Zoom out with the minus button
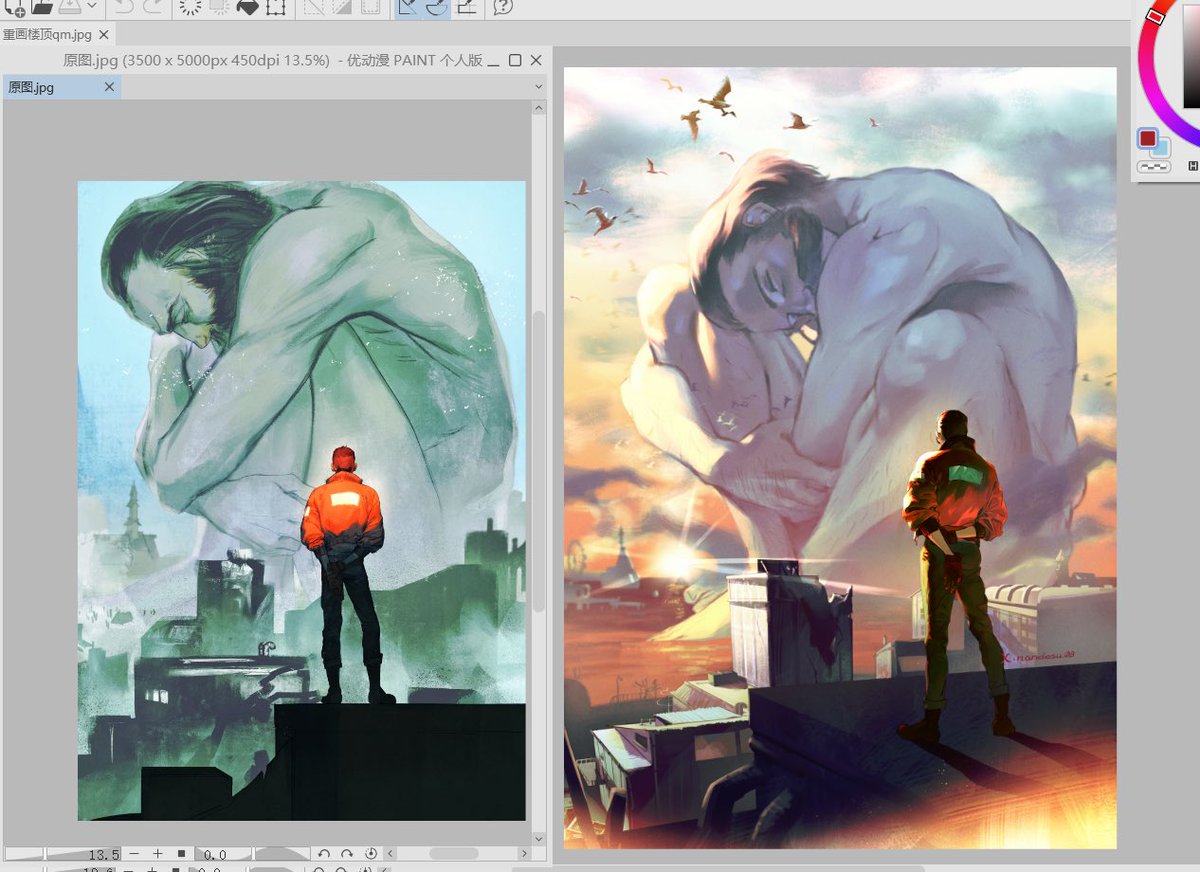Viewport: 1200px width, 872px height. pos(135,854)
